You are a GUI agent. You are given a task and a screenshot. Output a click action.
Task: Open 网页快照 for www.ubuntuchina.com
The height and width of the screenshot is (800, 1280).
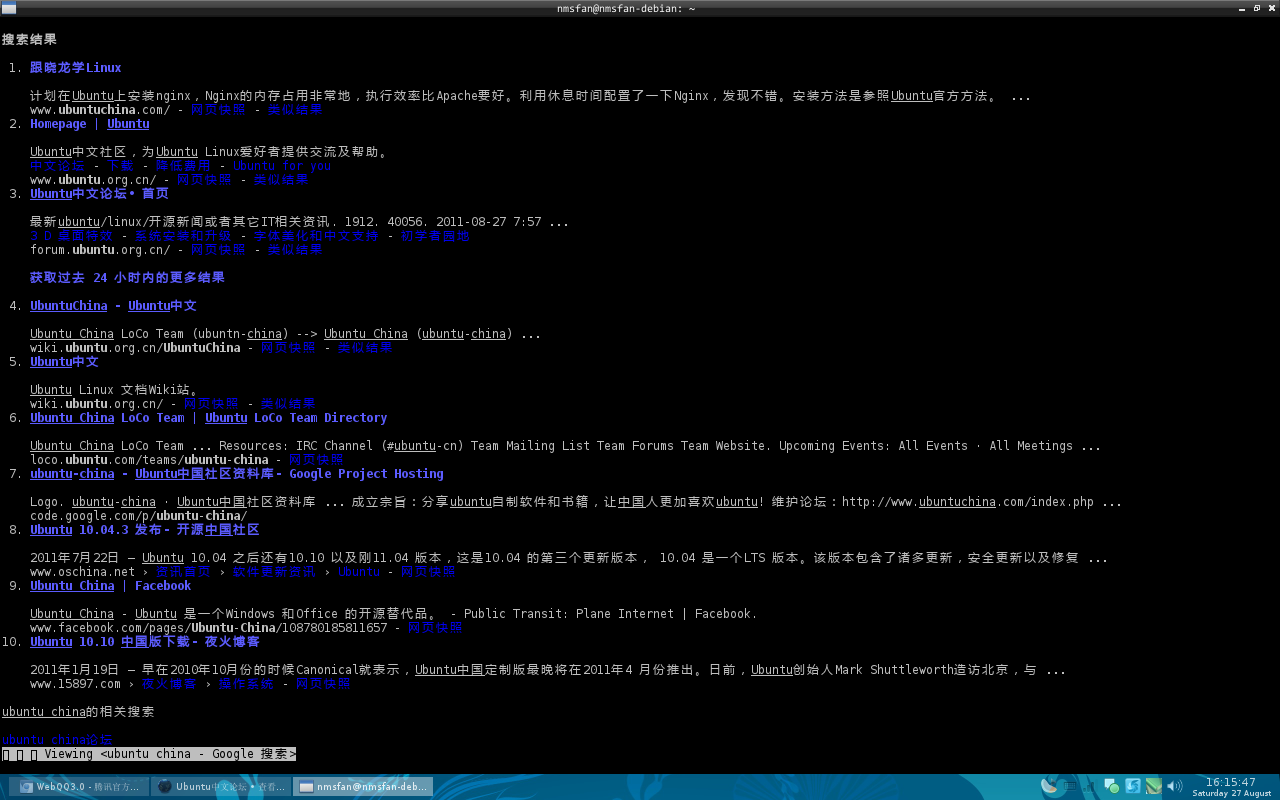click(218, 110)
